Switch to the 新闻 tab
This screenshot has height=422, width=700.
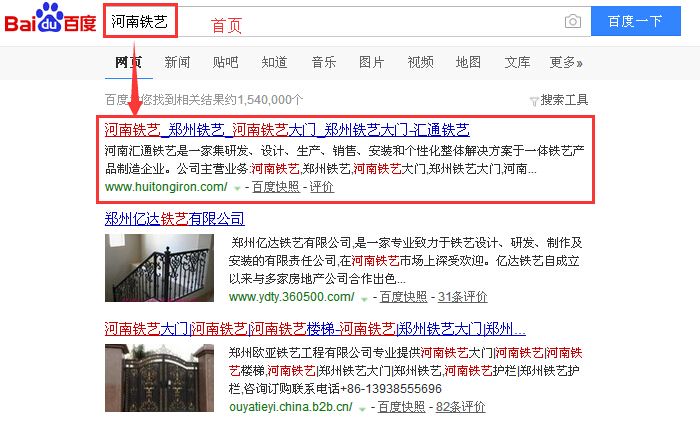point(177,62)
